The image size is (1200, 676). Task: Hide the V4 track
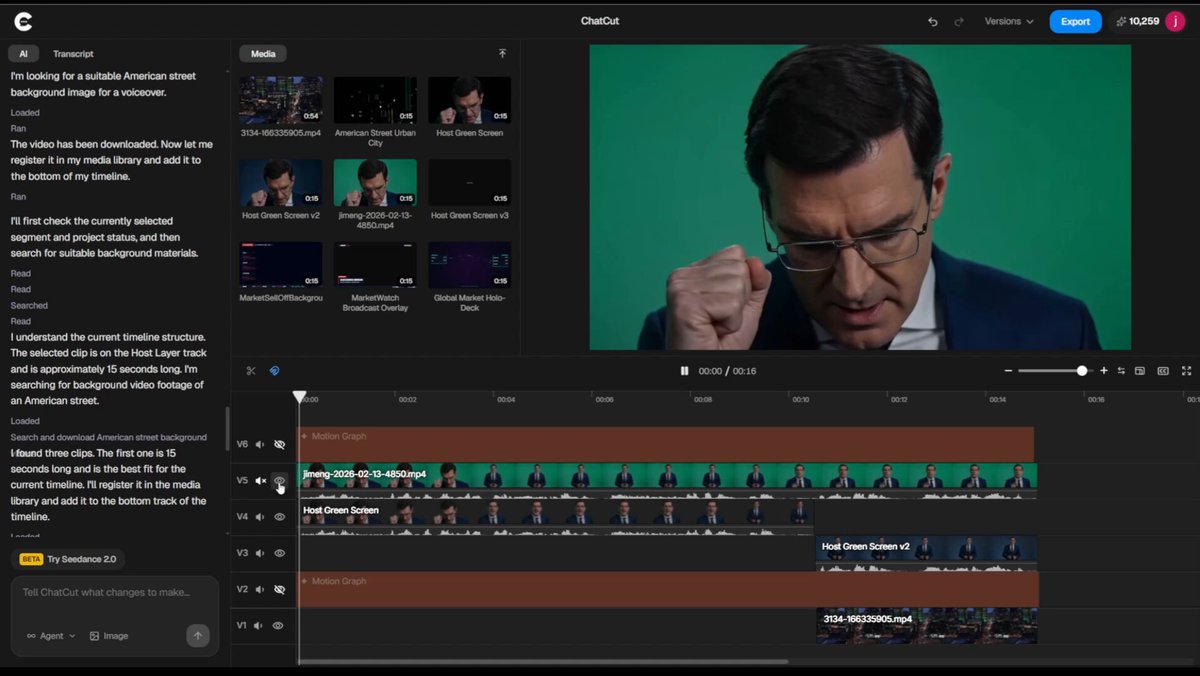(280, 517)
